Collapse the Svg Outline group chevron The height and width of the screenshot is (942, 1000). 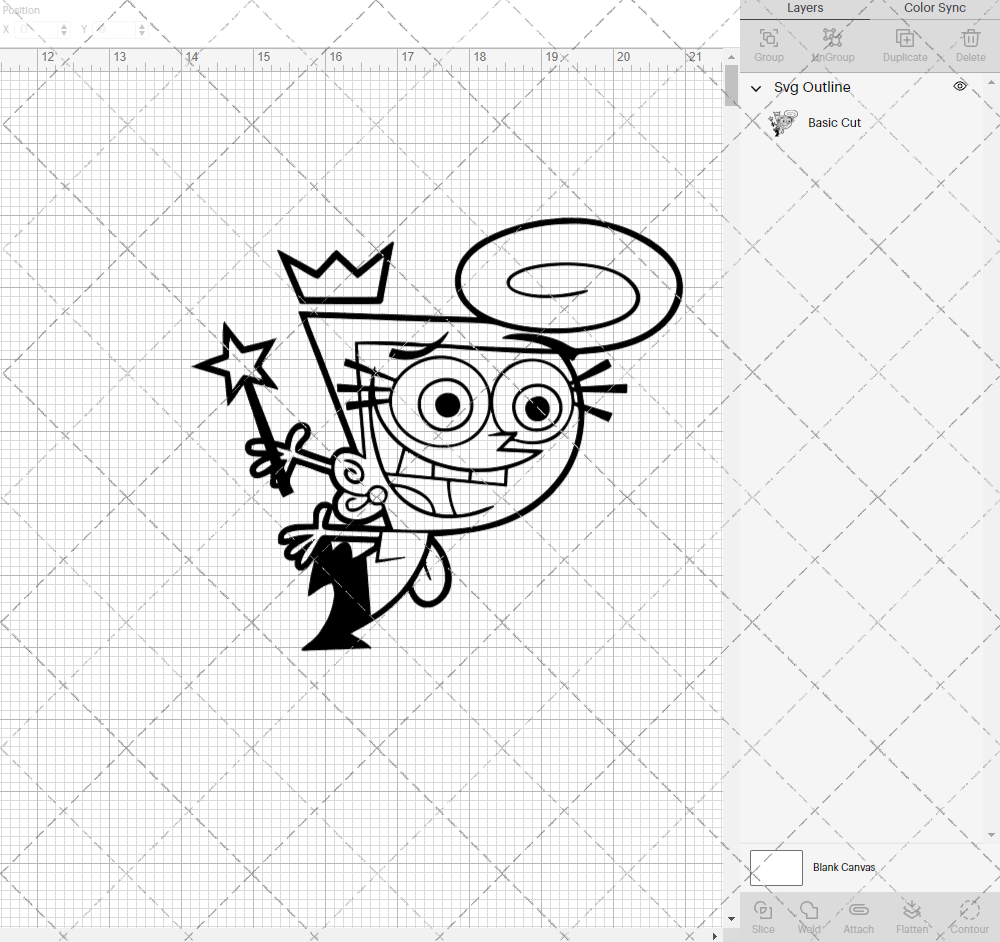pyautogui.click(x=756, y=89)
